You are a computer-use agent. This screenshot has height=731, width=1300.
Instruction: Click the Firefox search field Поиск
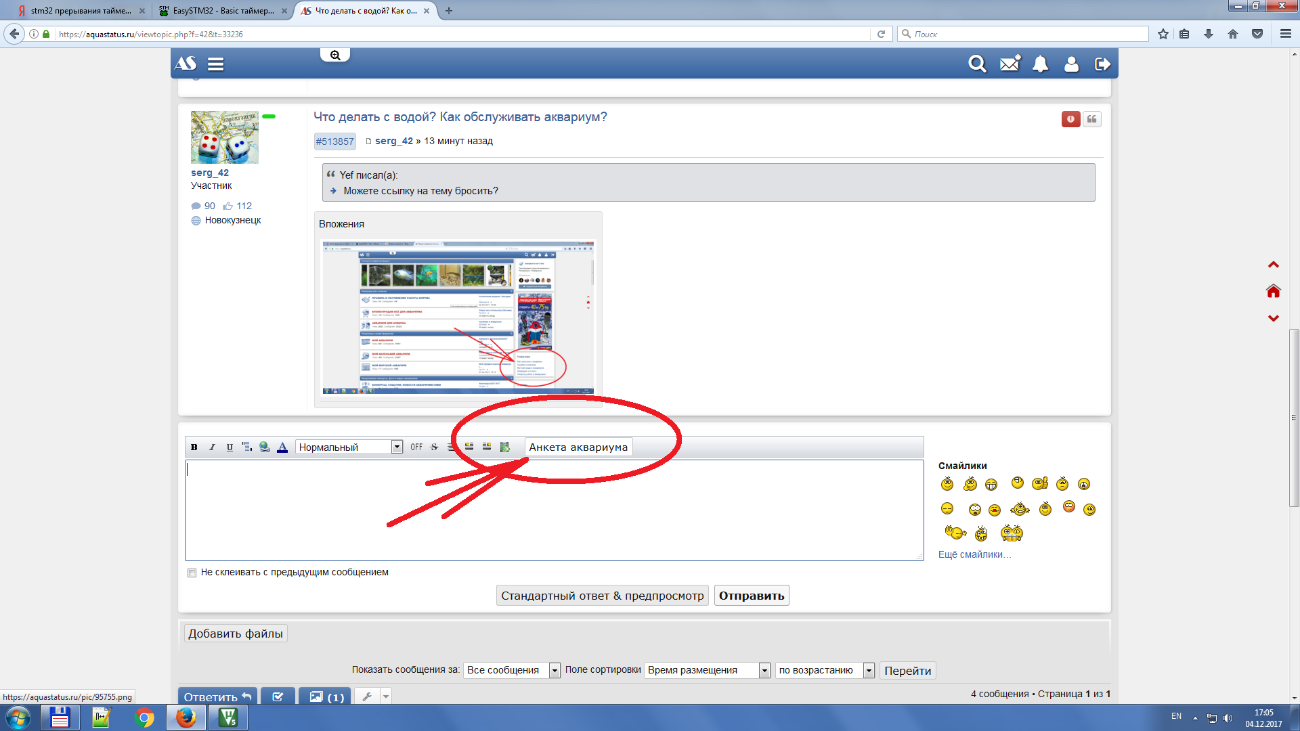click(x=1025, y=33)
